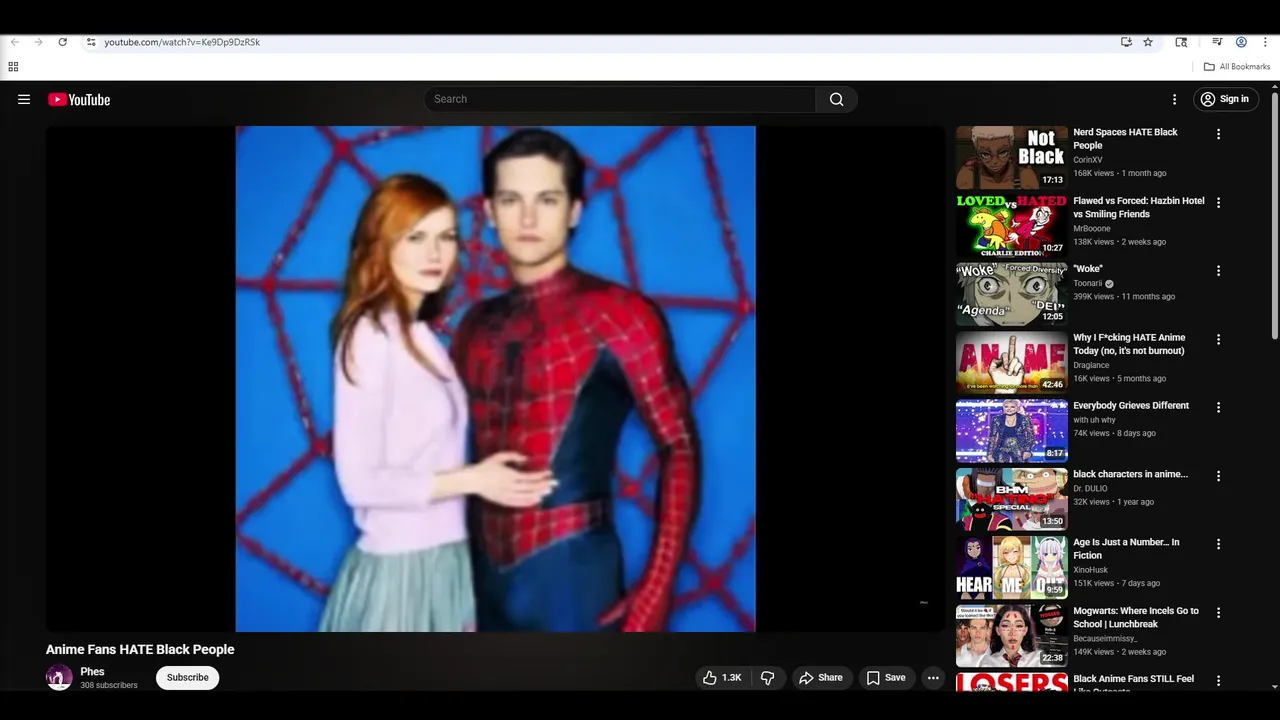
Task: Open options for Everybody Grieves Different
Action: pyautogui.click(x=1218, y=408)
